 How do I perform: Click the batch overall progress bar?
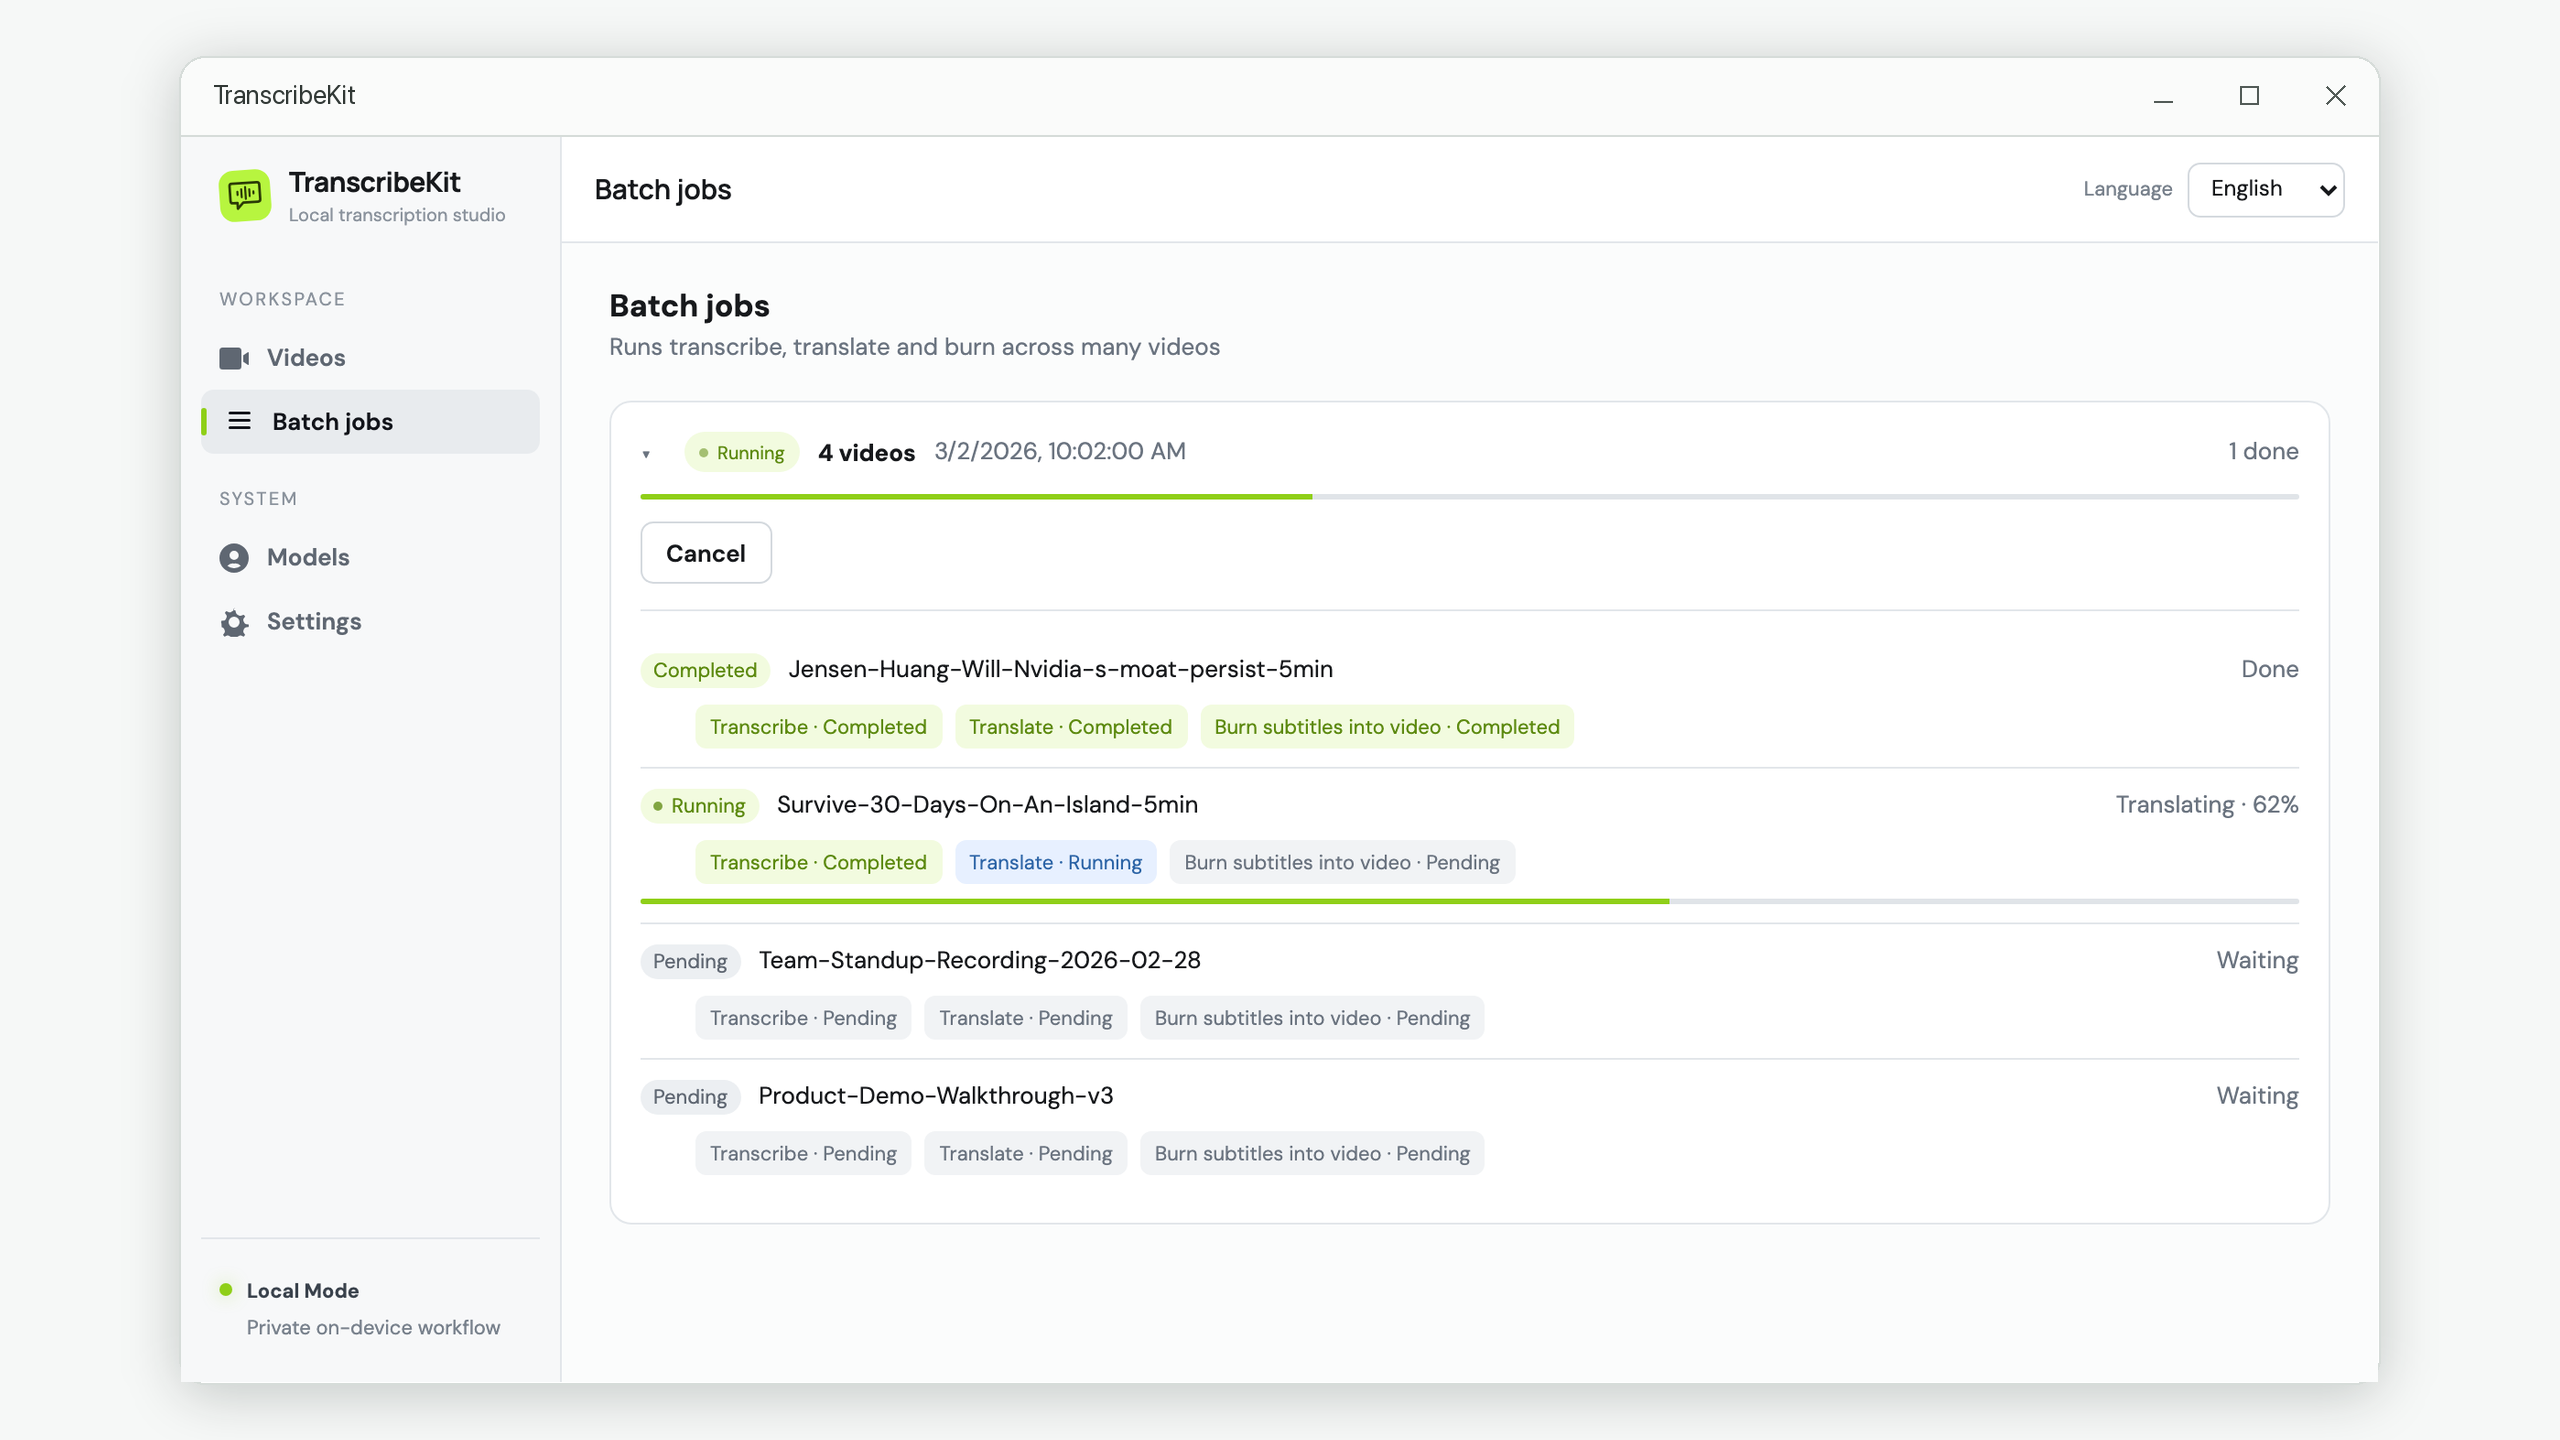coord(1469,496)
